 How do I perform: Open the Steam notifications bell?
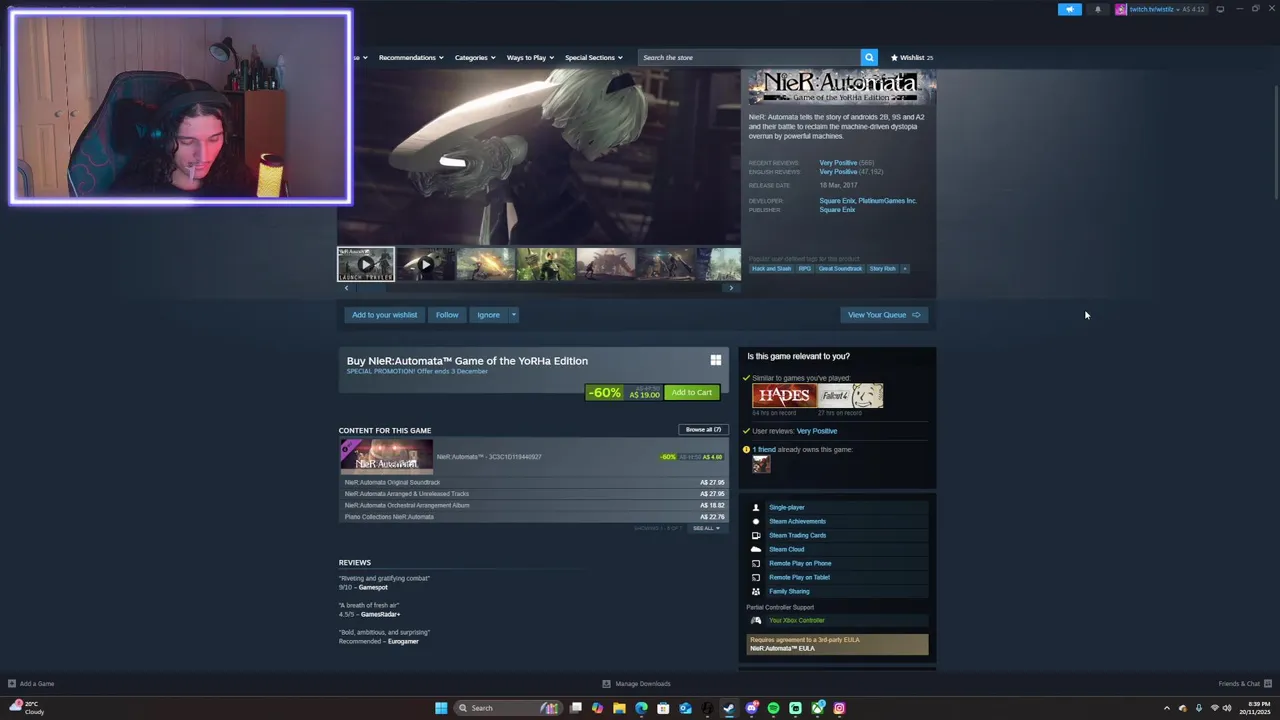[1098, 9]
